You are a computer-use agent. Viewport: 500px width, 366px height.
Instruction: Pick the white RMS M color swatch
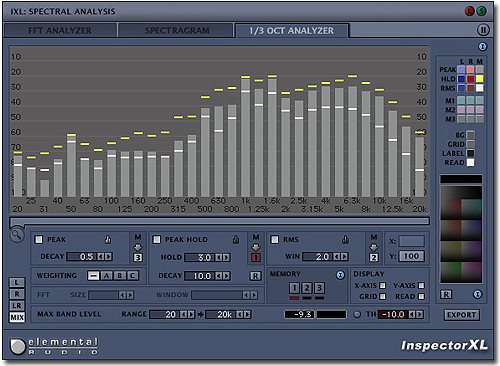pos(479,88)
